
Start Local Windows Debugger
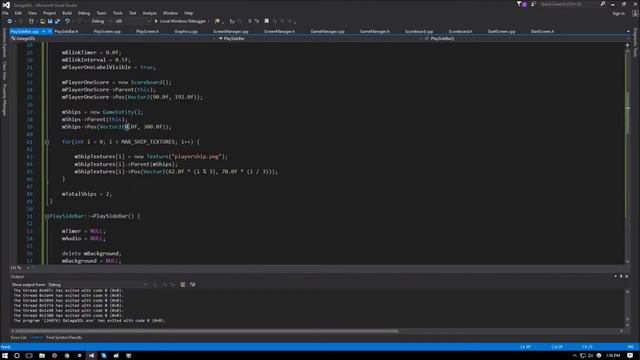(180, 21)
